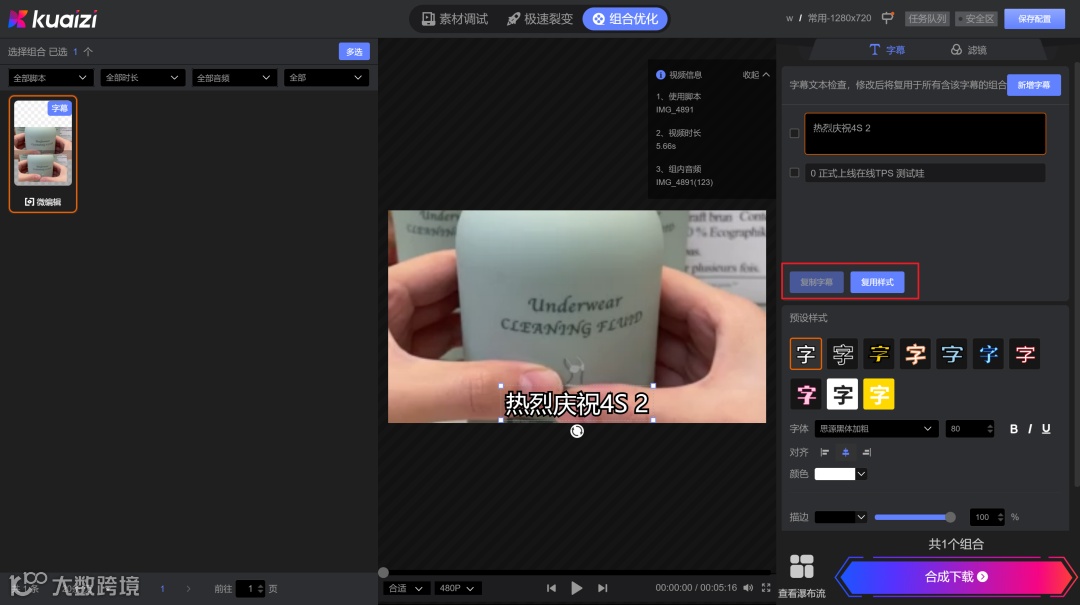Align subtitle text center

(846, 452)
